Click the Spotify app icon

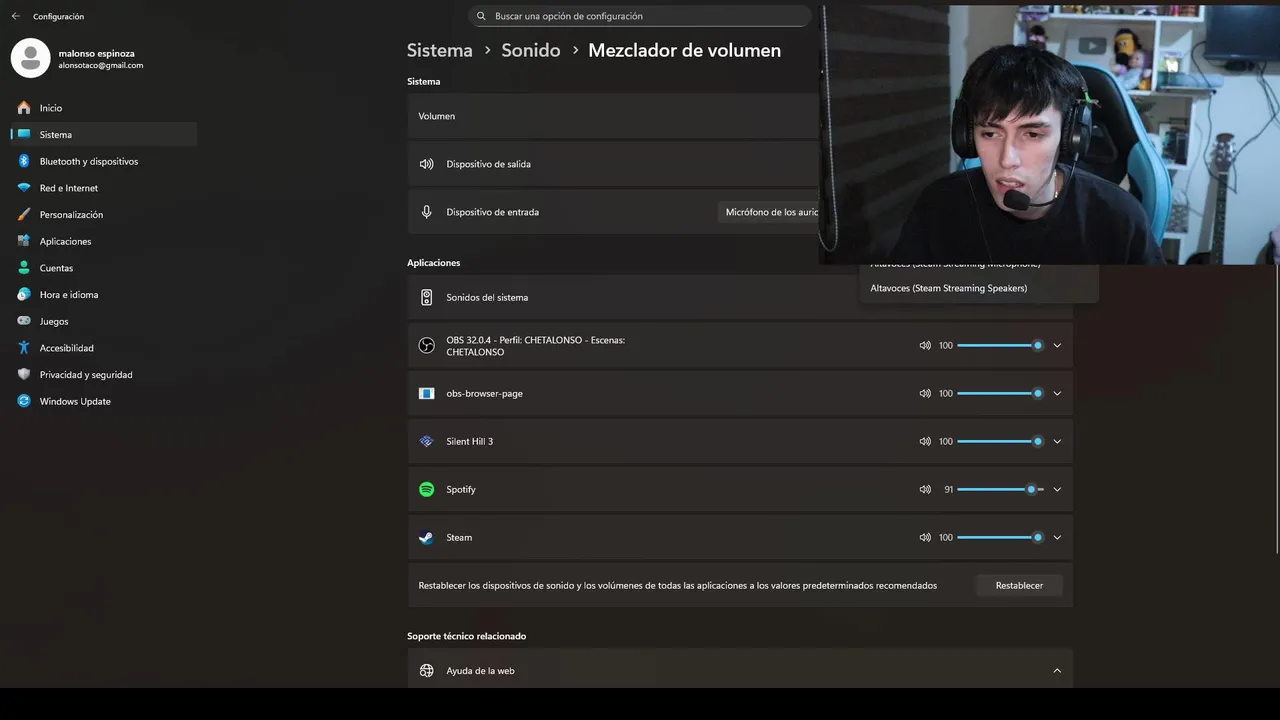tap(426, 489)
